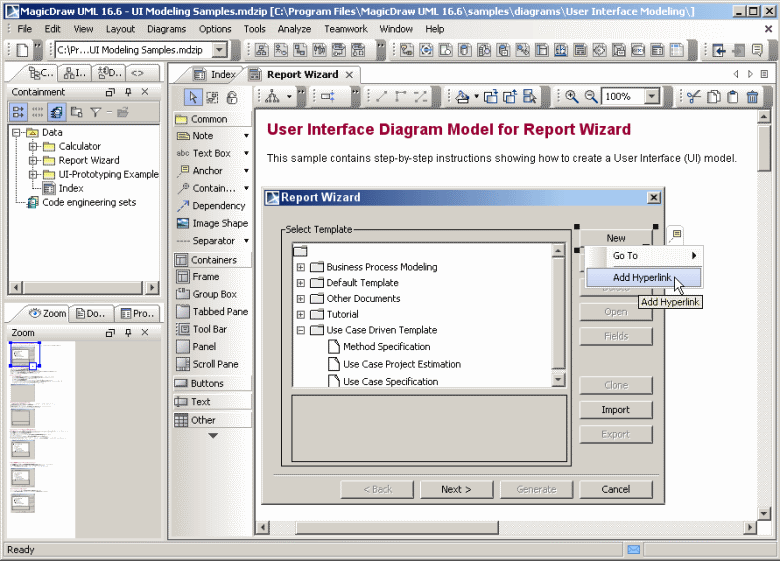The image size is (780, 561).
Task: Choose Add Hyperlink from context menu
Action: 644,278
